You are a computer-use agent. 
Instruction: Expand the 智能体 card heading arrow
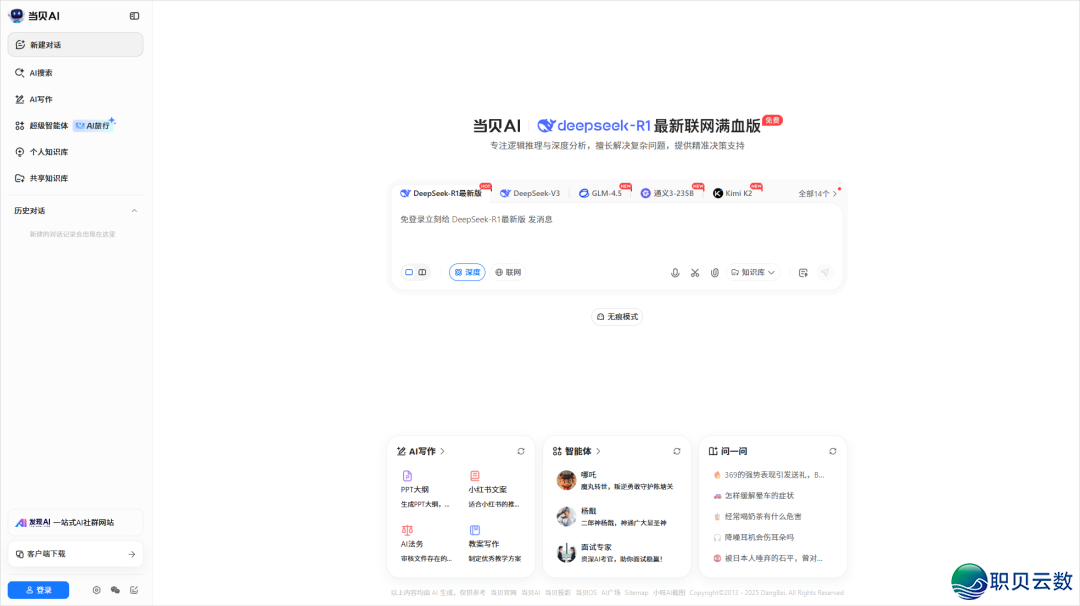coord(599,452)
